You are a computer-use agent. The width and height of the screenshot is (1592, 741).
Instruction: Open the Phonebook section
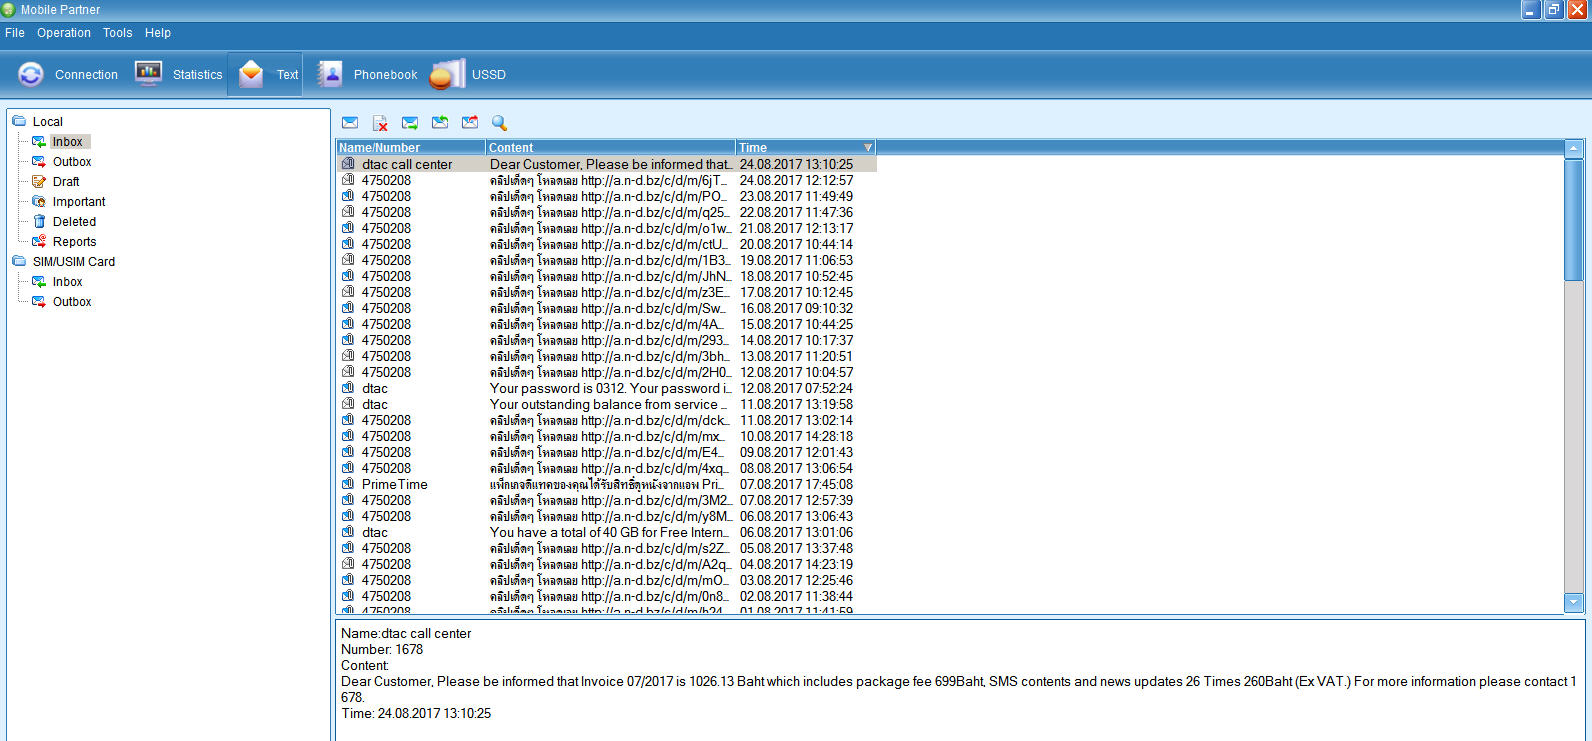366,74
